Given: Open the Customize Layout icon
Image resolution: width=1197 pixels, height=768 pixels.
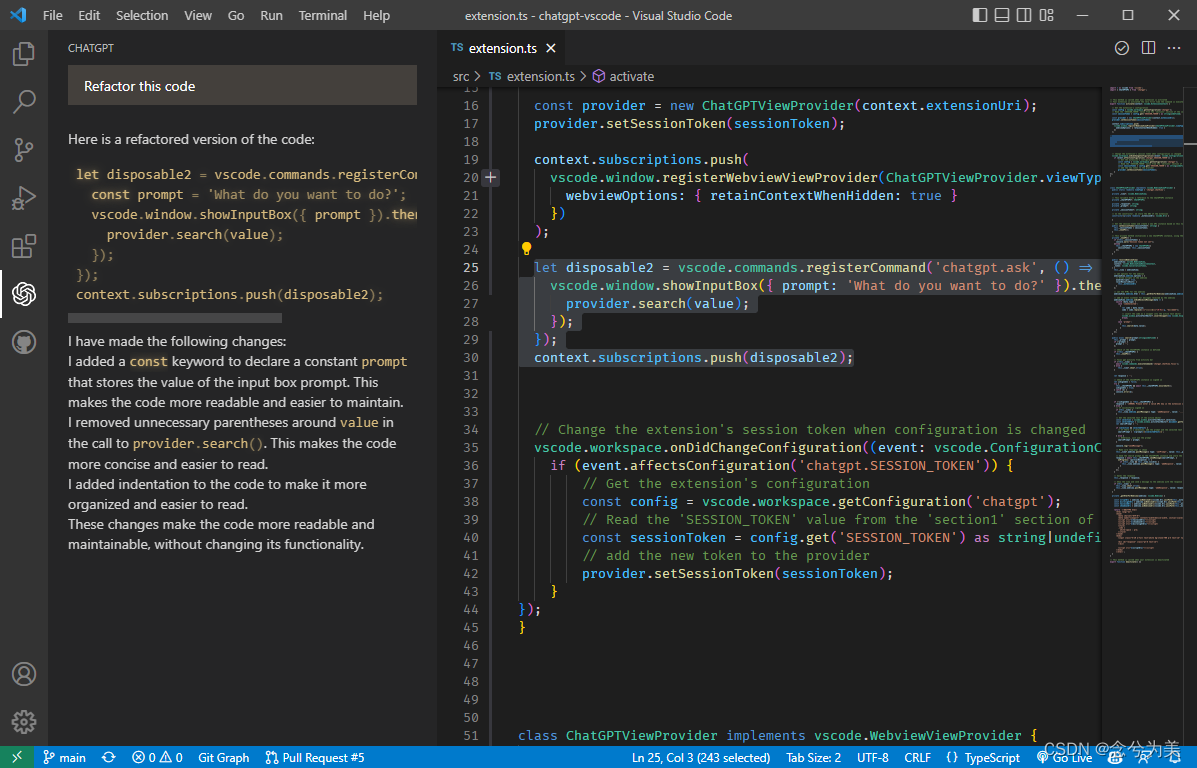Looking at the screenshot, I should click(1047, 15).
